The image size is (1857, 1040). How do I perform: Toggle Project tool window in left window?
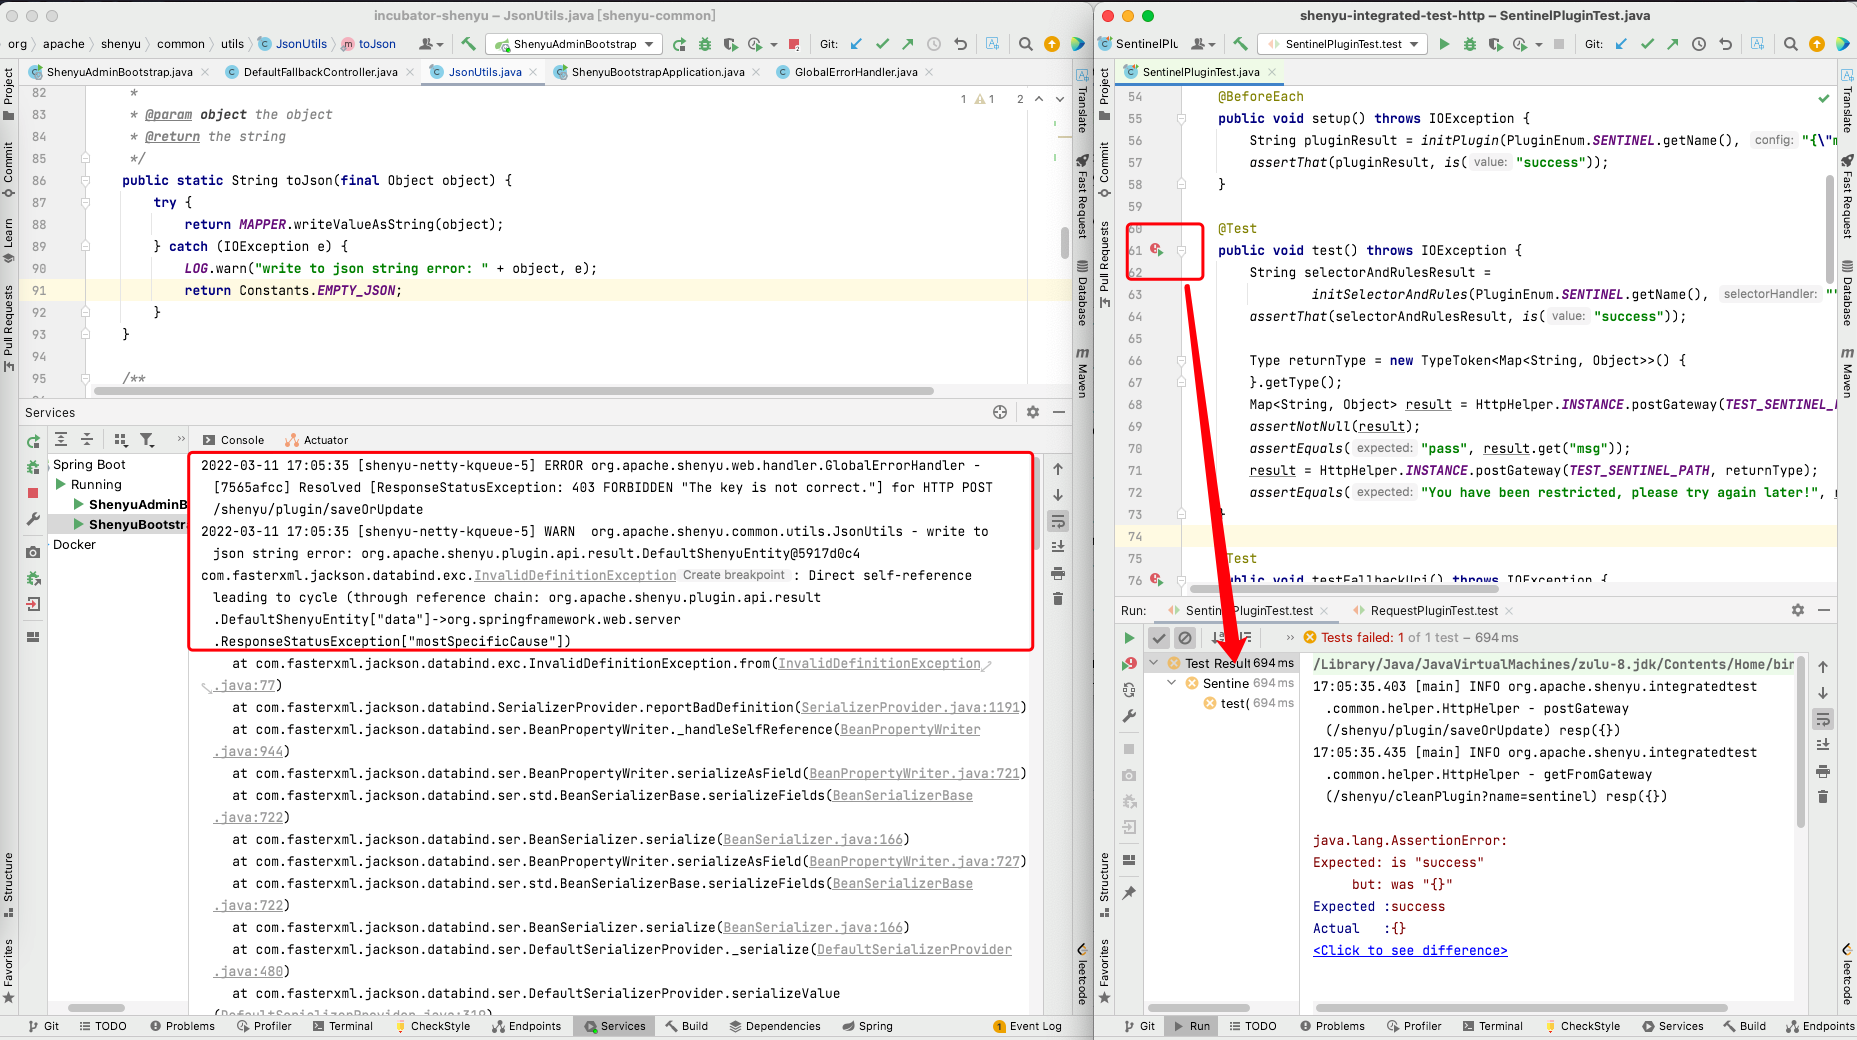8,93
